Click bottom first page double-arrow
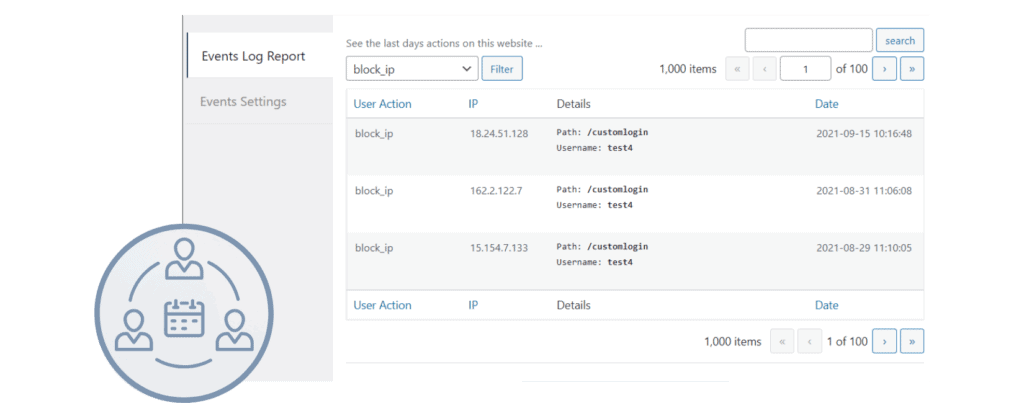The image size is (1024, 403). point(782,341)
